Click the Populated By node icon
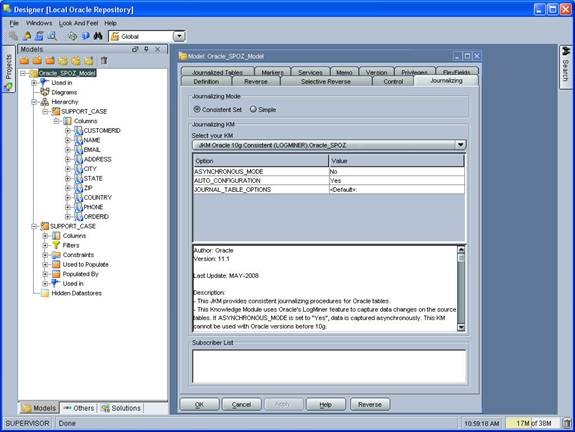Viewport: 575px width, 432px height. (x=56, y=274)
